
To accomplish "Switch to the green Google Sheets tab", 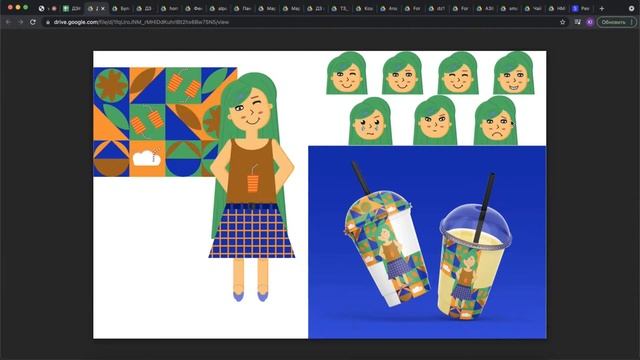I will pos(71,8).
